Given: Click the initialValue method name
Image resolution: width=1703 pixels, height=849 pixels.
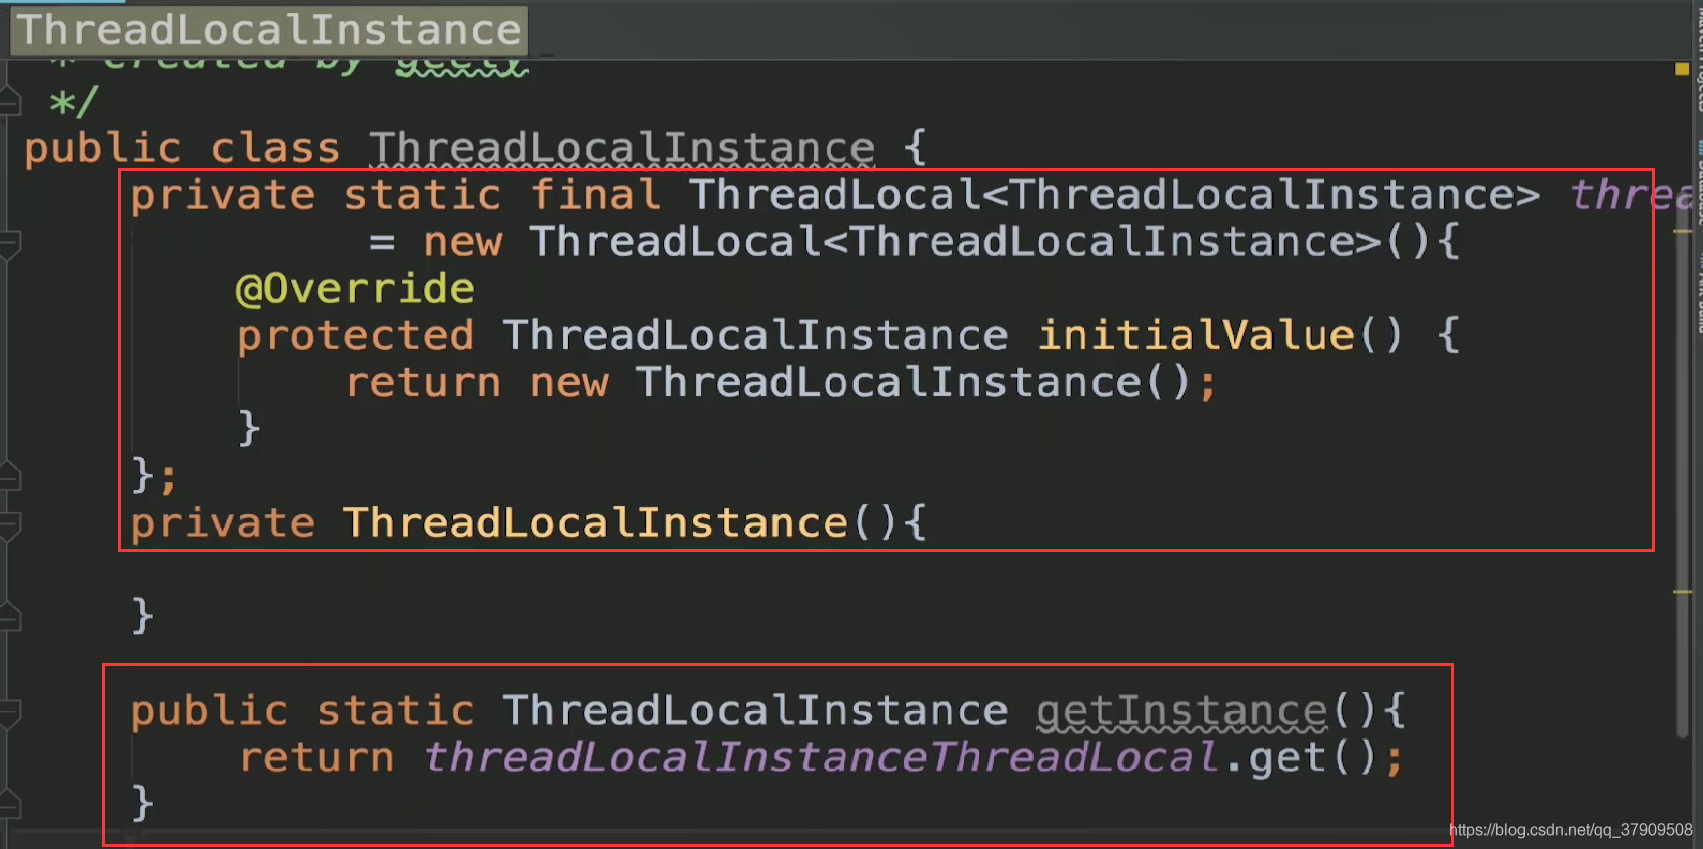Looking at the screenshot, I should [1196, 335].
